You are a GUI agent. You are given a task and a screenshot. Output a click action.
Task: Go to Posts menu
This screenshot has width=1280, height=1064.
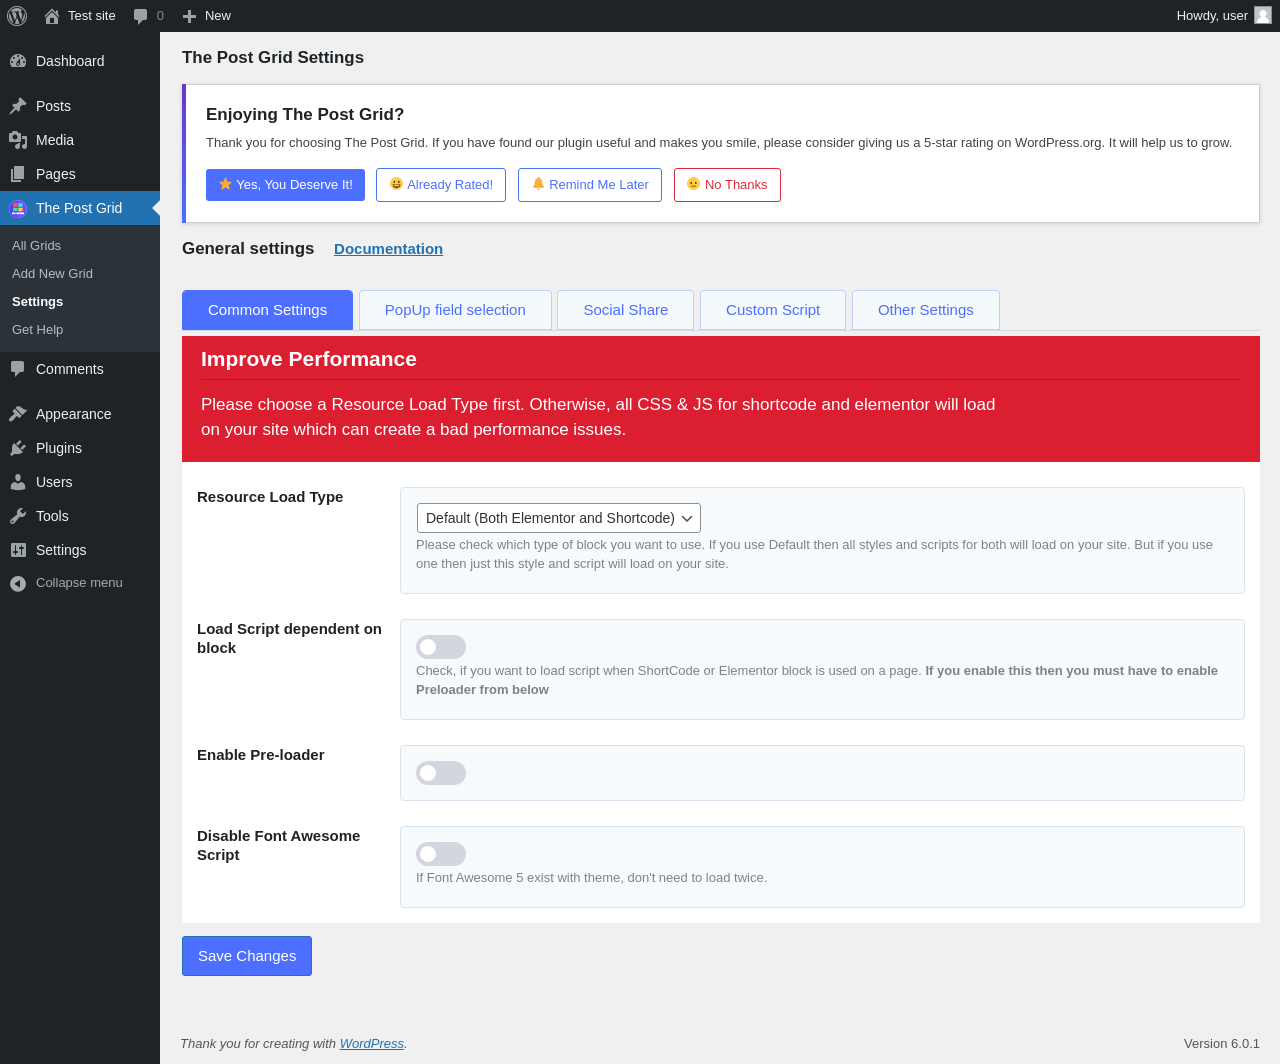pyautogui.click(x=80, y=106)
